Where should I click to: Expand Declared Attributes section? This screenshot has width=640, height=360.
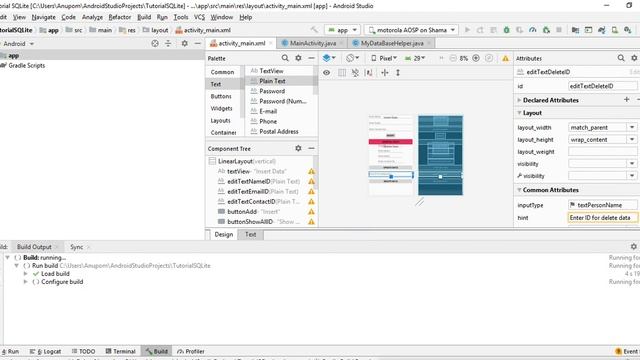click(519, 100)
